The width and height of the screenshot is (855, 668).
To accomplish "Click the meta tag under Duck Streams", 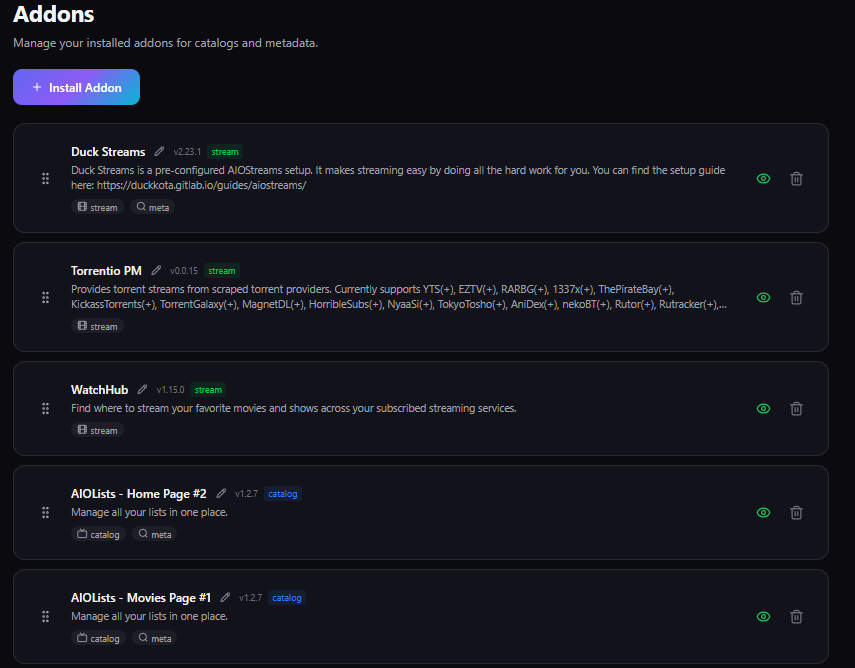I will (x=153, y=208).
